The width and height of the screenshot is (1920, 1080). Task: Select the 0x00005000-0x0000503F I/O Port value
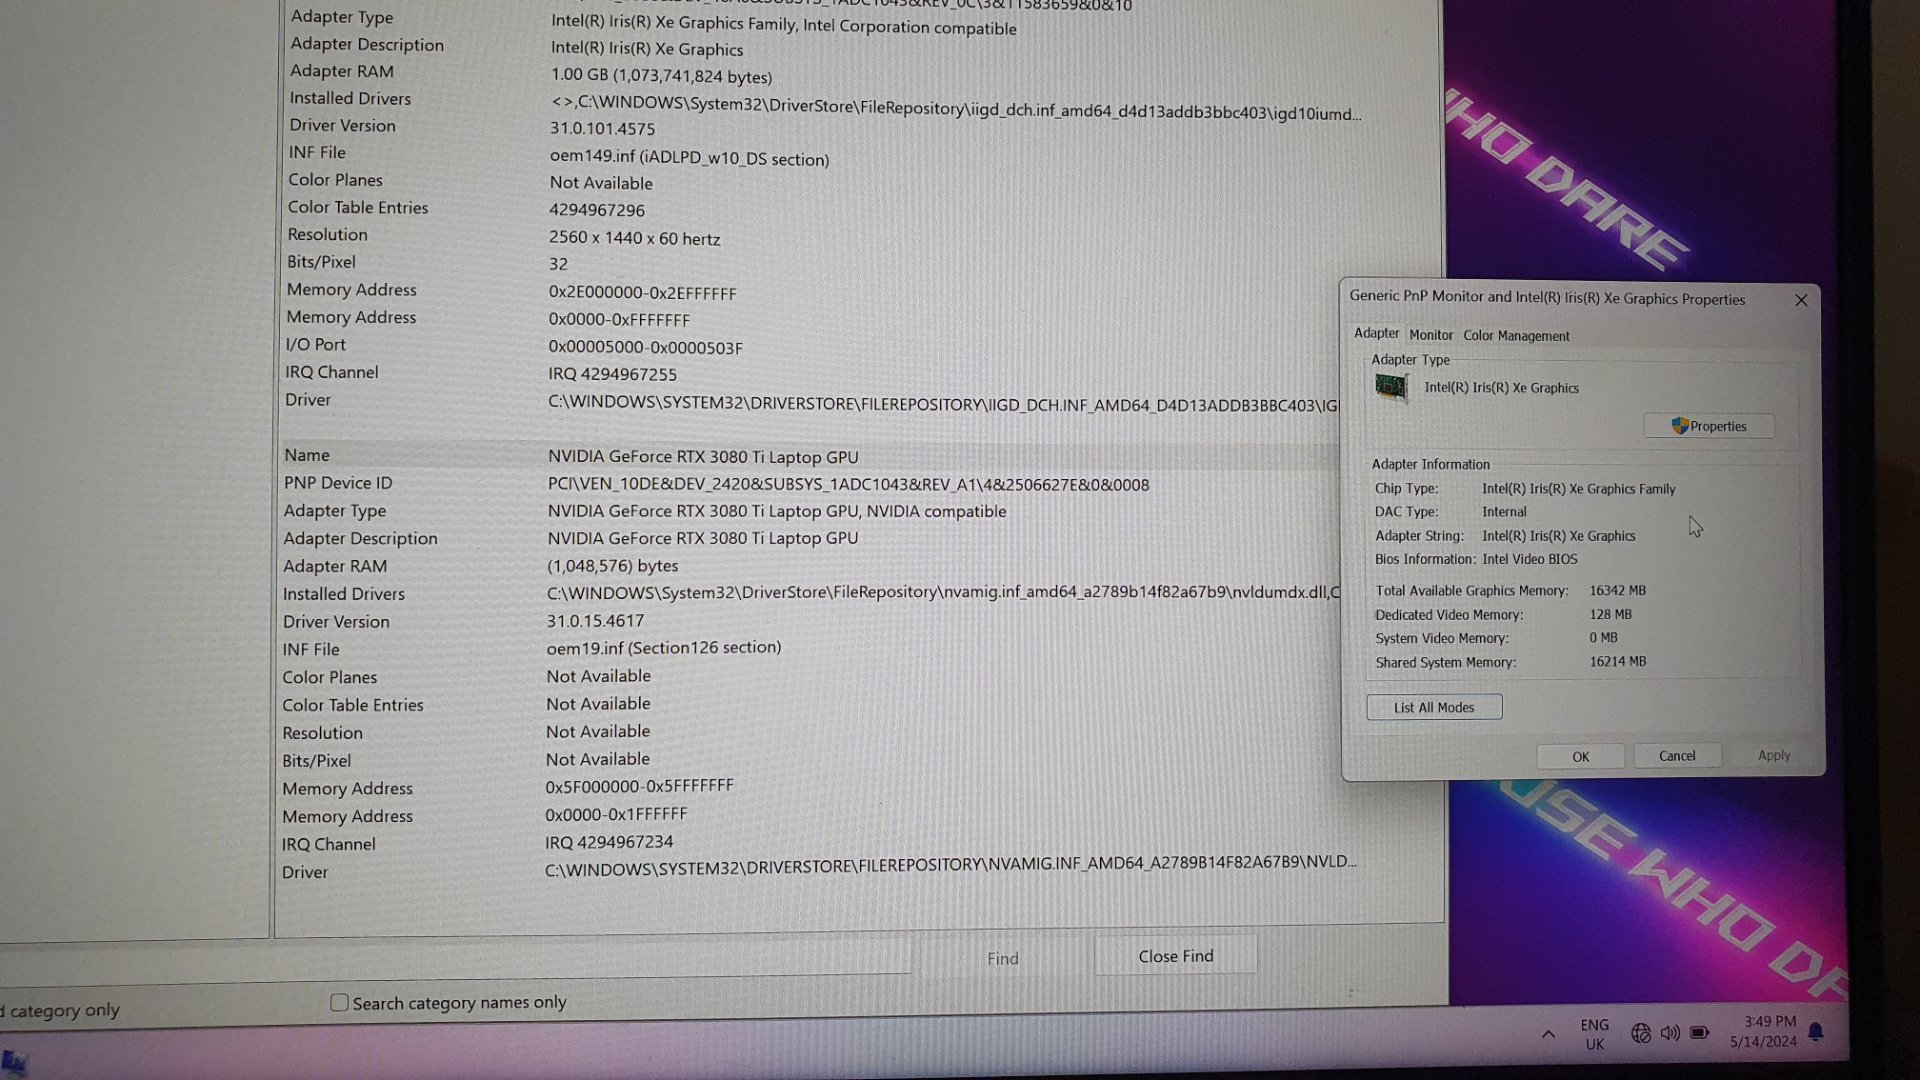(x=645, y=347)
